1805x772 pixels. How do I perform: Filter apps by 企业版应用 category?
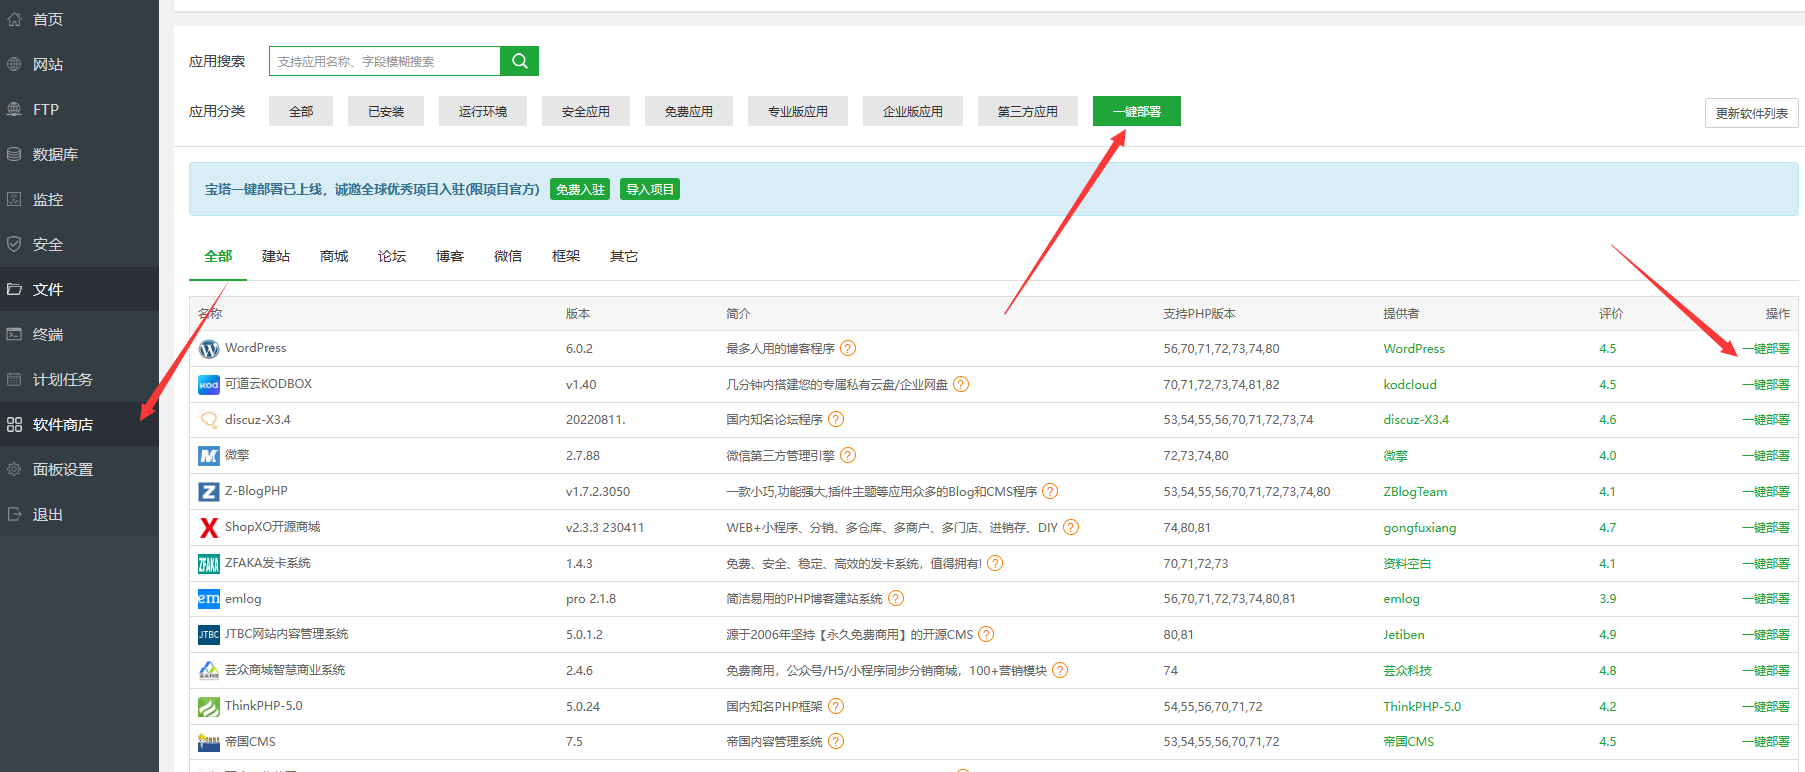913,111
